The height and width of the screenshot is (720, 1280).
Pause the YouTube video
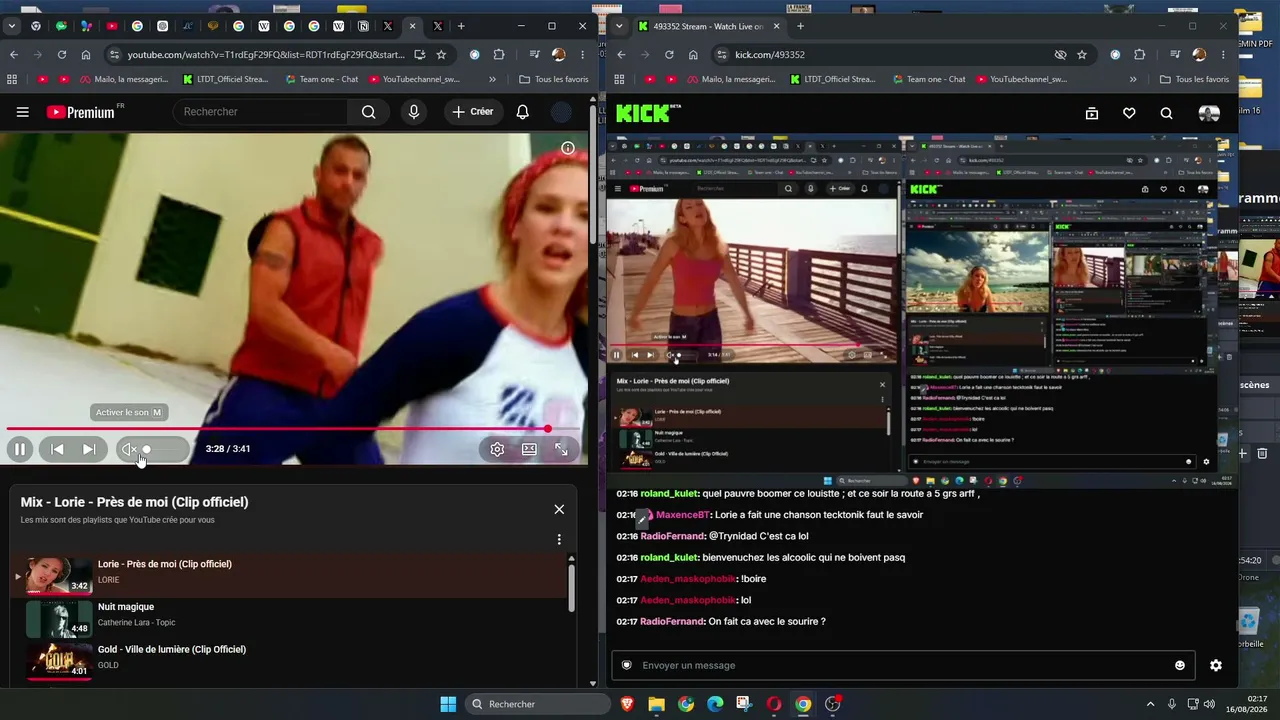(x=19, y=450)
